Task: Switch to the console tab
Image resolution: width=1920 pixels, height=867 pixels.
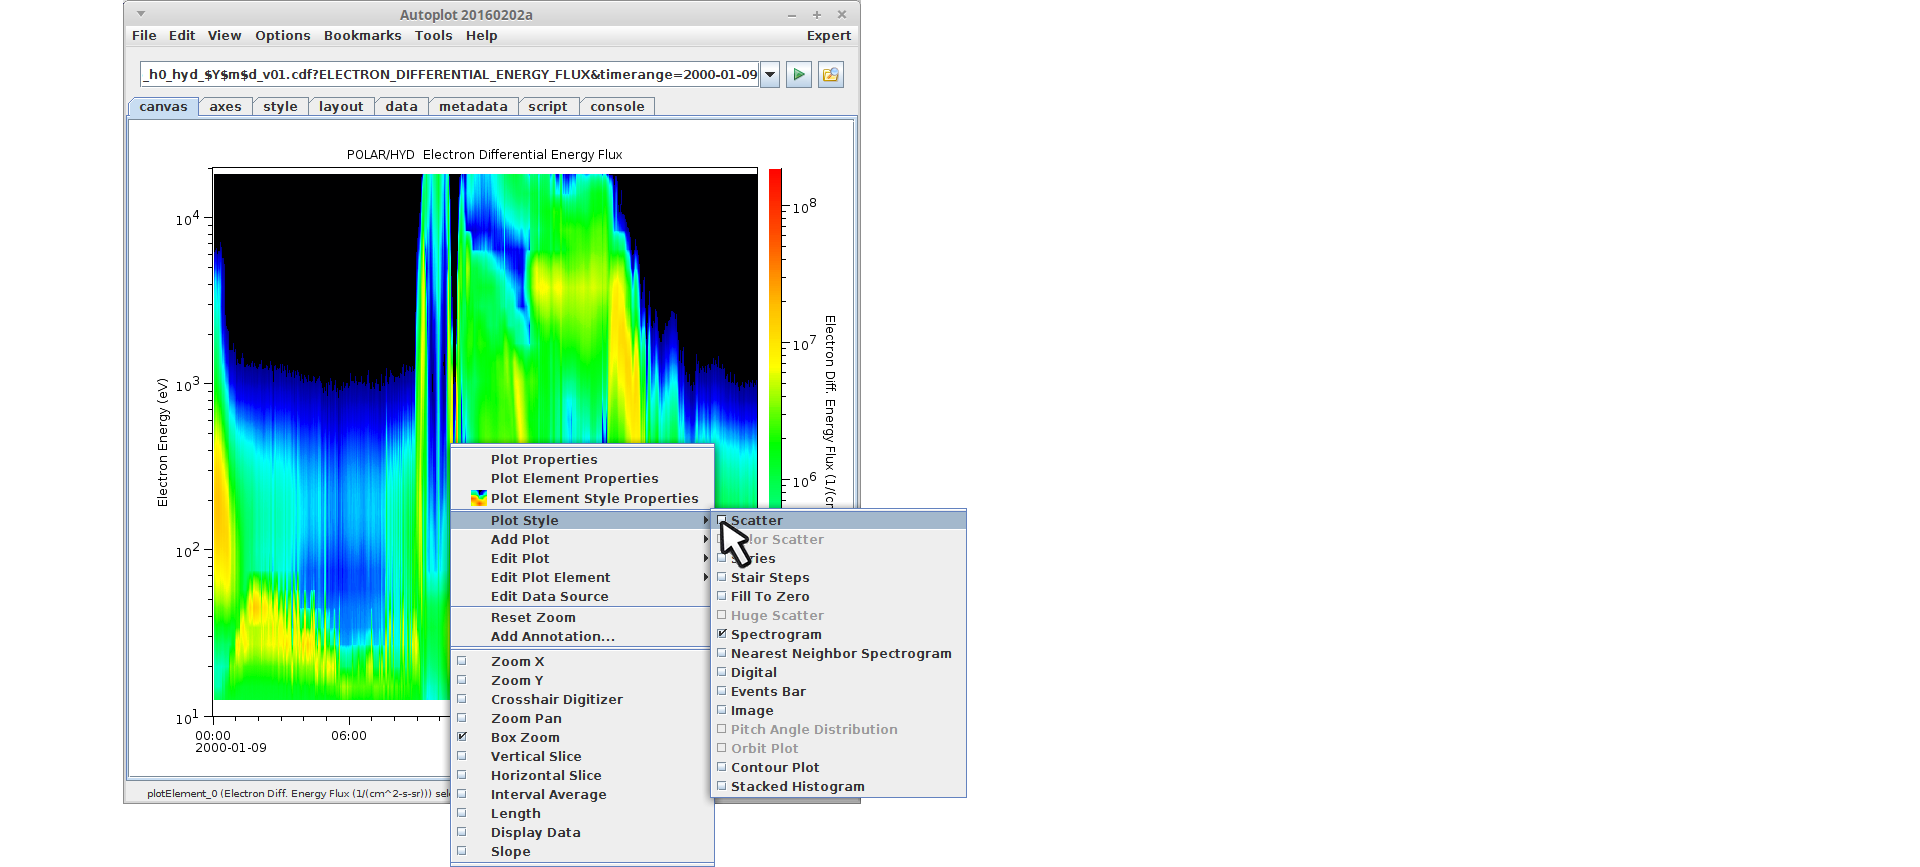Action: (617, 106)
